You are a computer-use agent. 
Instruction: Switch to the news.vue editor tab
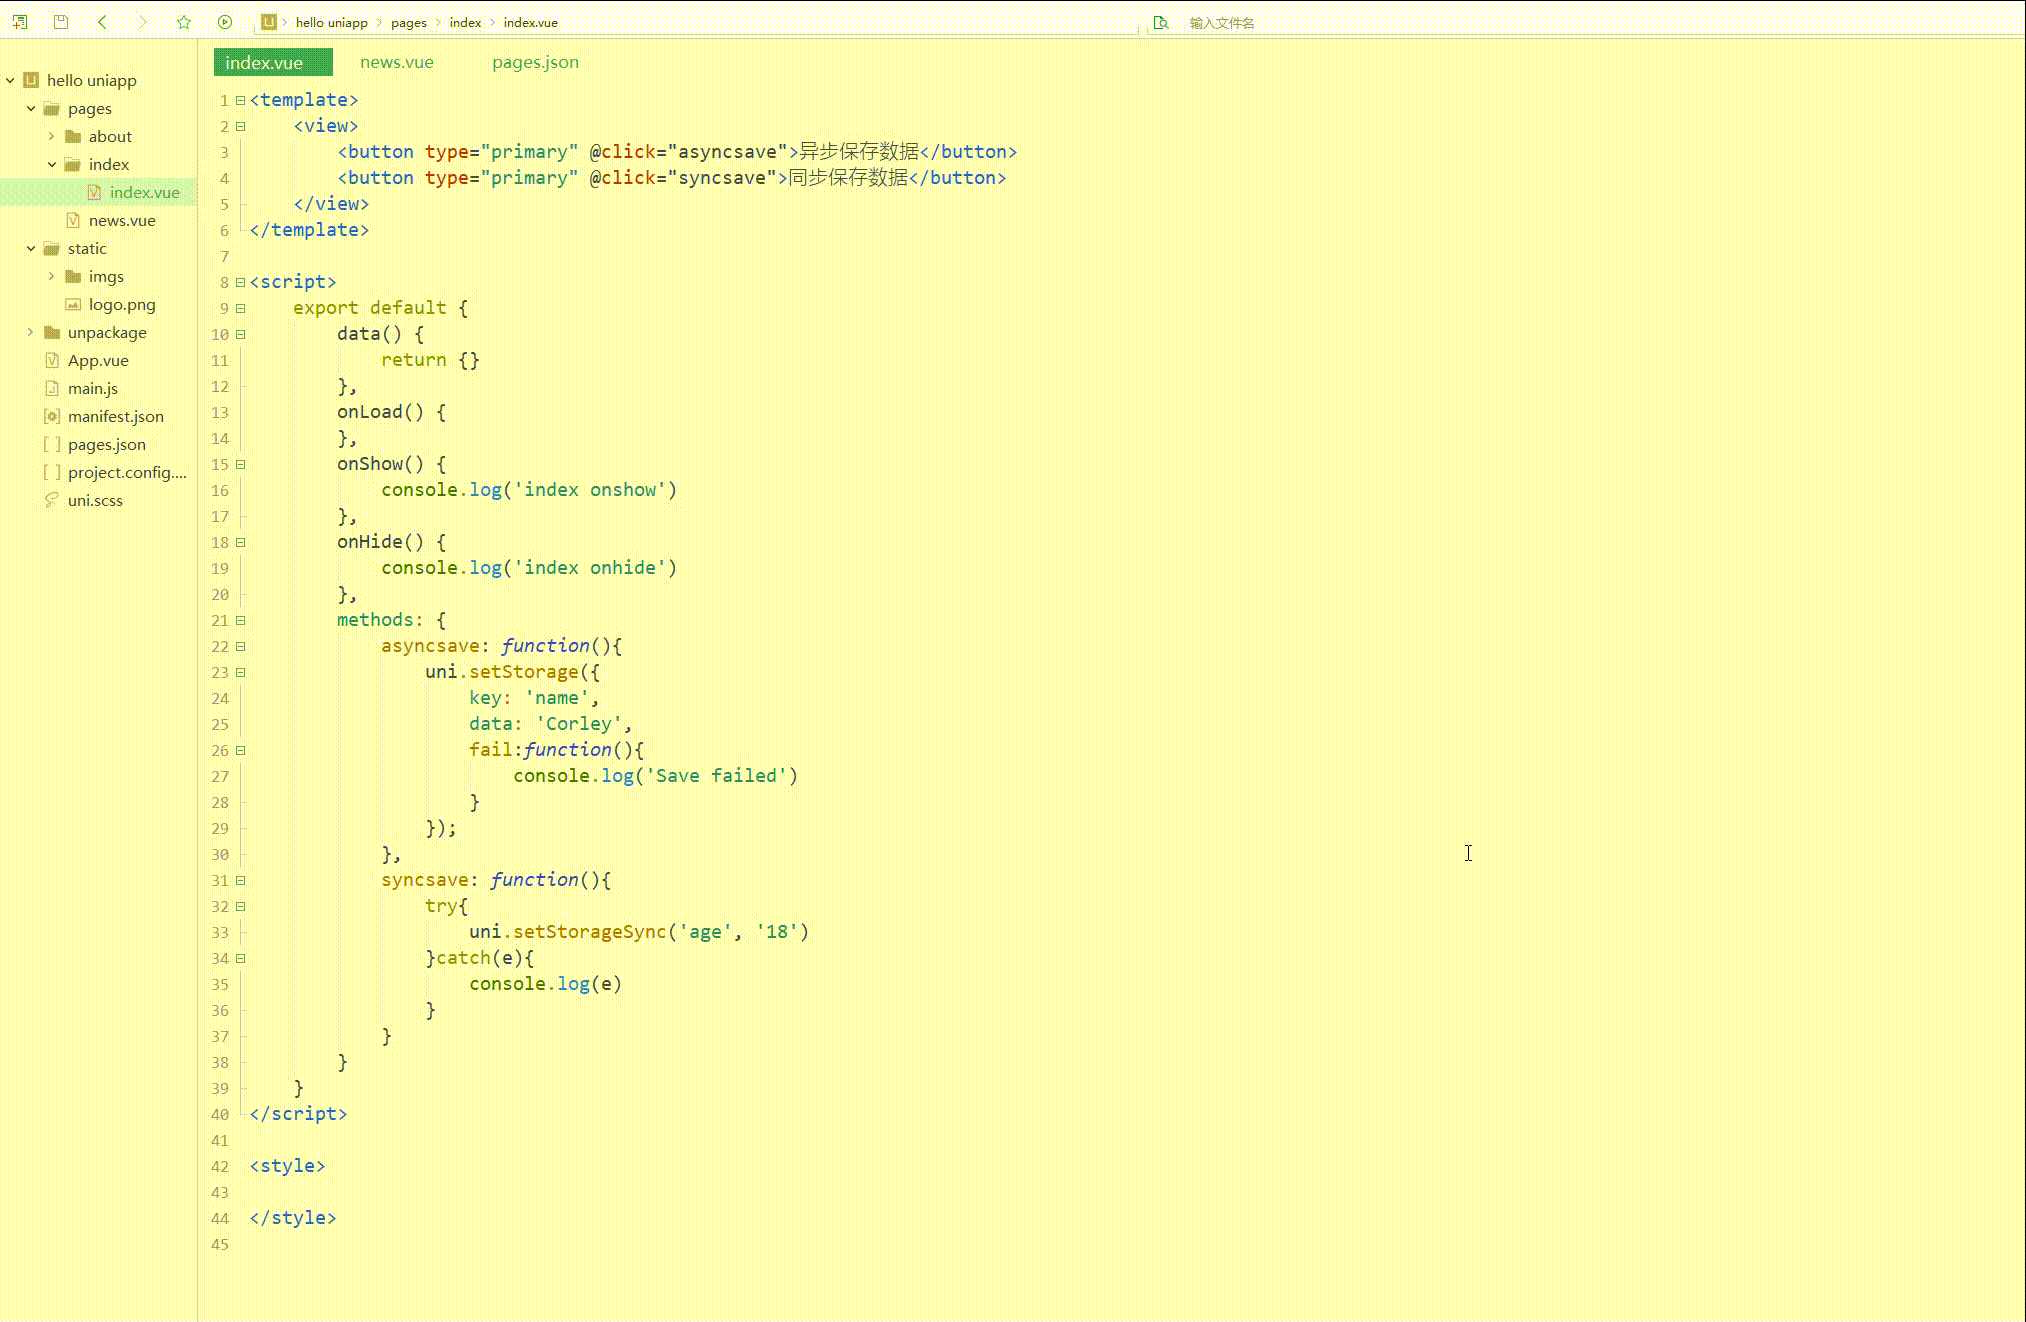coord(397,62)
